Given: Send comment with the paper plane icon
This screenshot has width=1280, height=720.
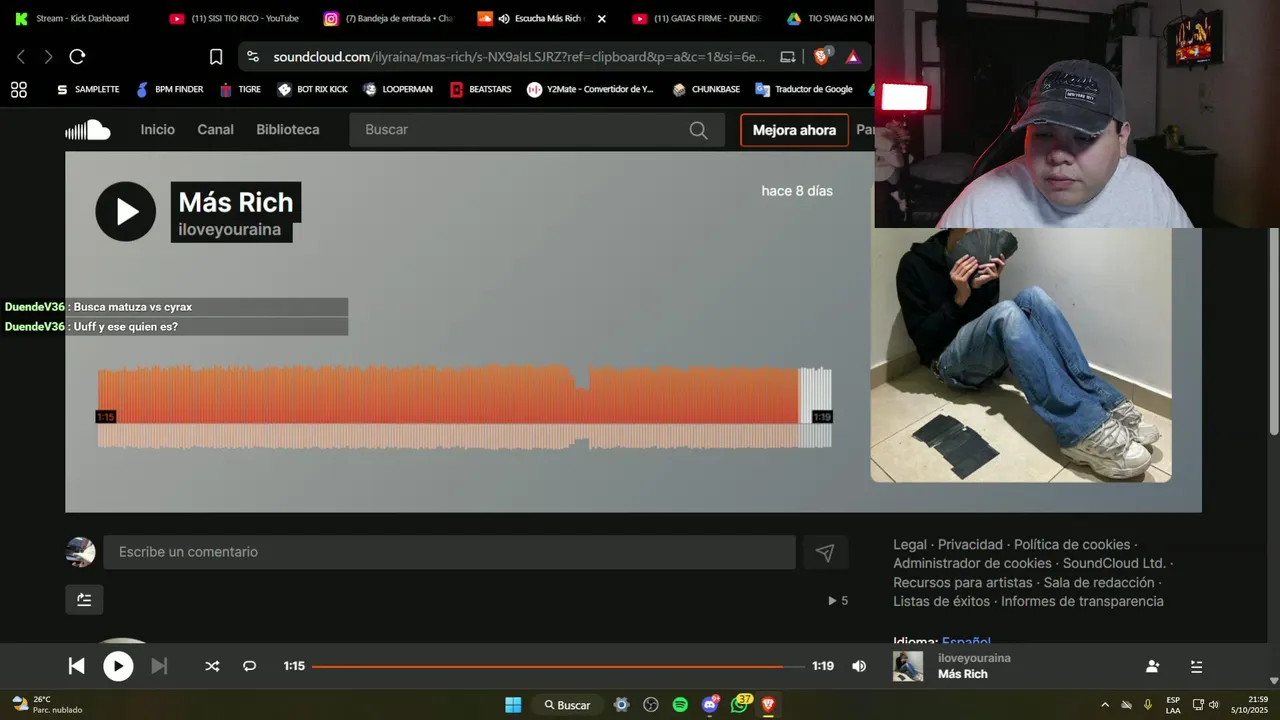Looking at the screenshot, I should click(x=825, y=552).
